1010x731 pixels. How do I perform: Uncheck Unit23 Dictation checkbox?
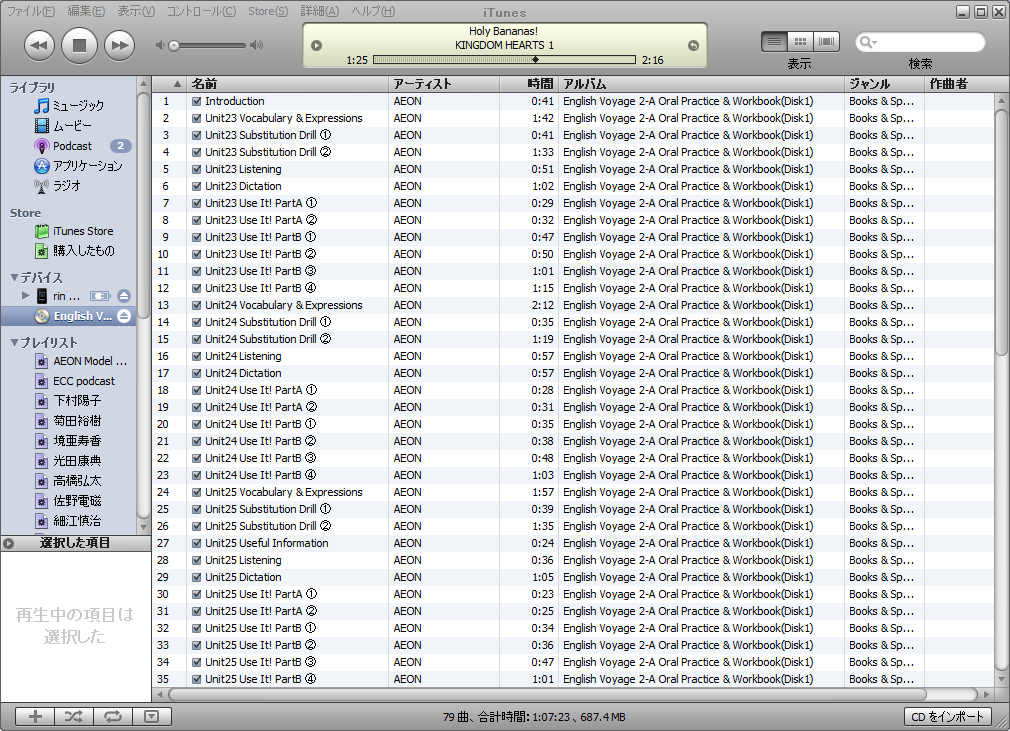(196, 186)
